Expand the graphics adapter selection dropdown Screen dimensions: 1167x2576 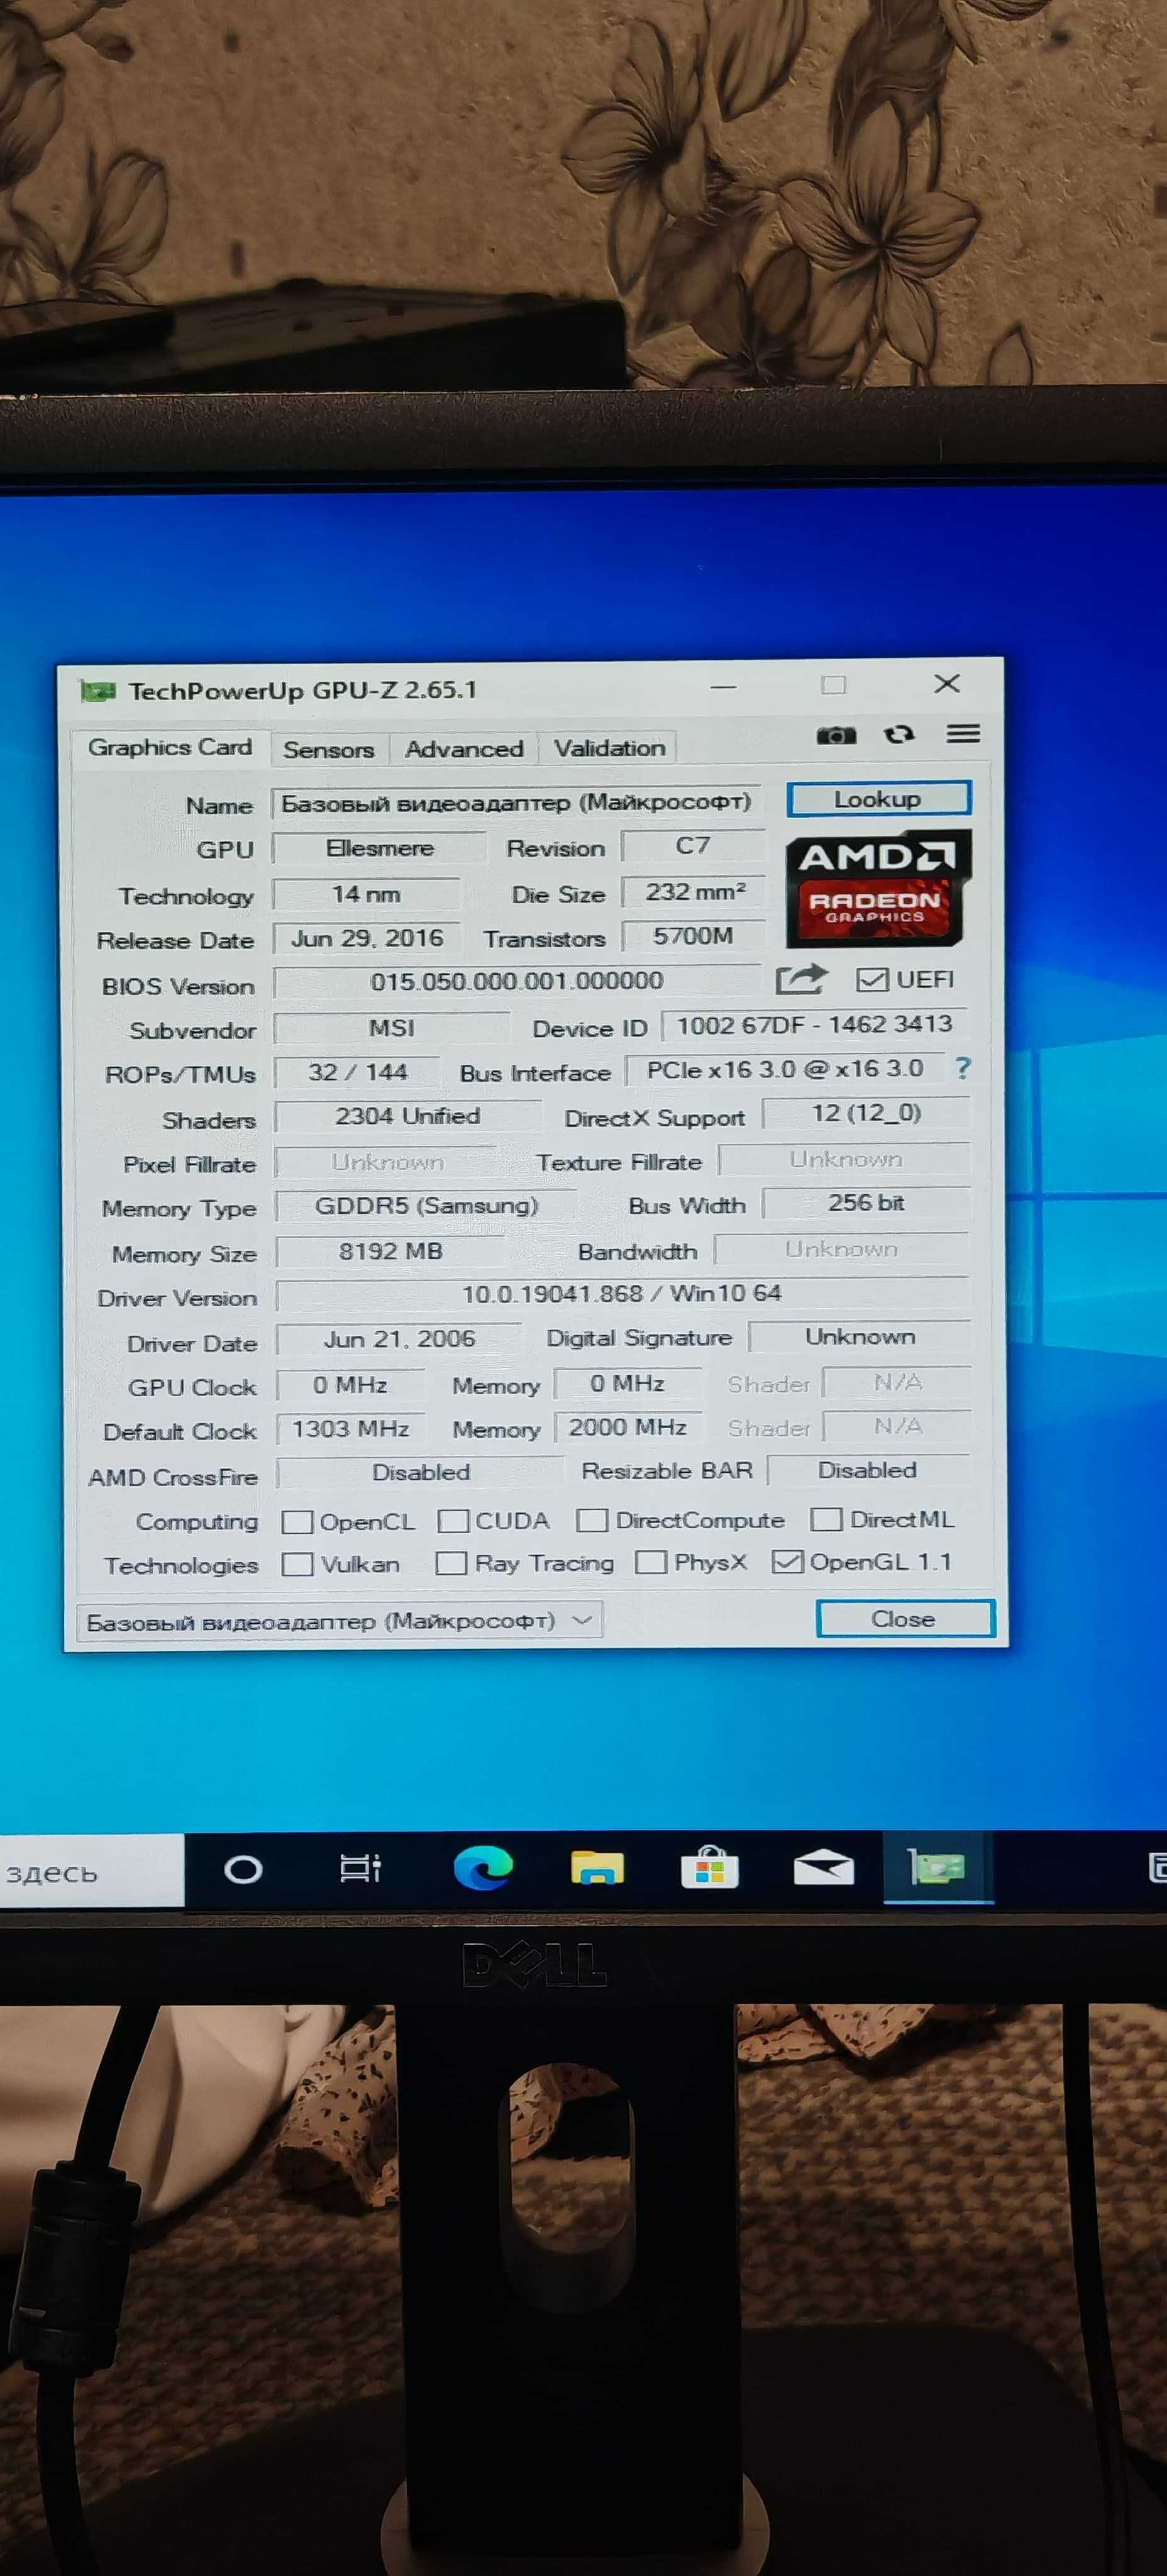[x=339, y=1621]
